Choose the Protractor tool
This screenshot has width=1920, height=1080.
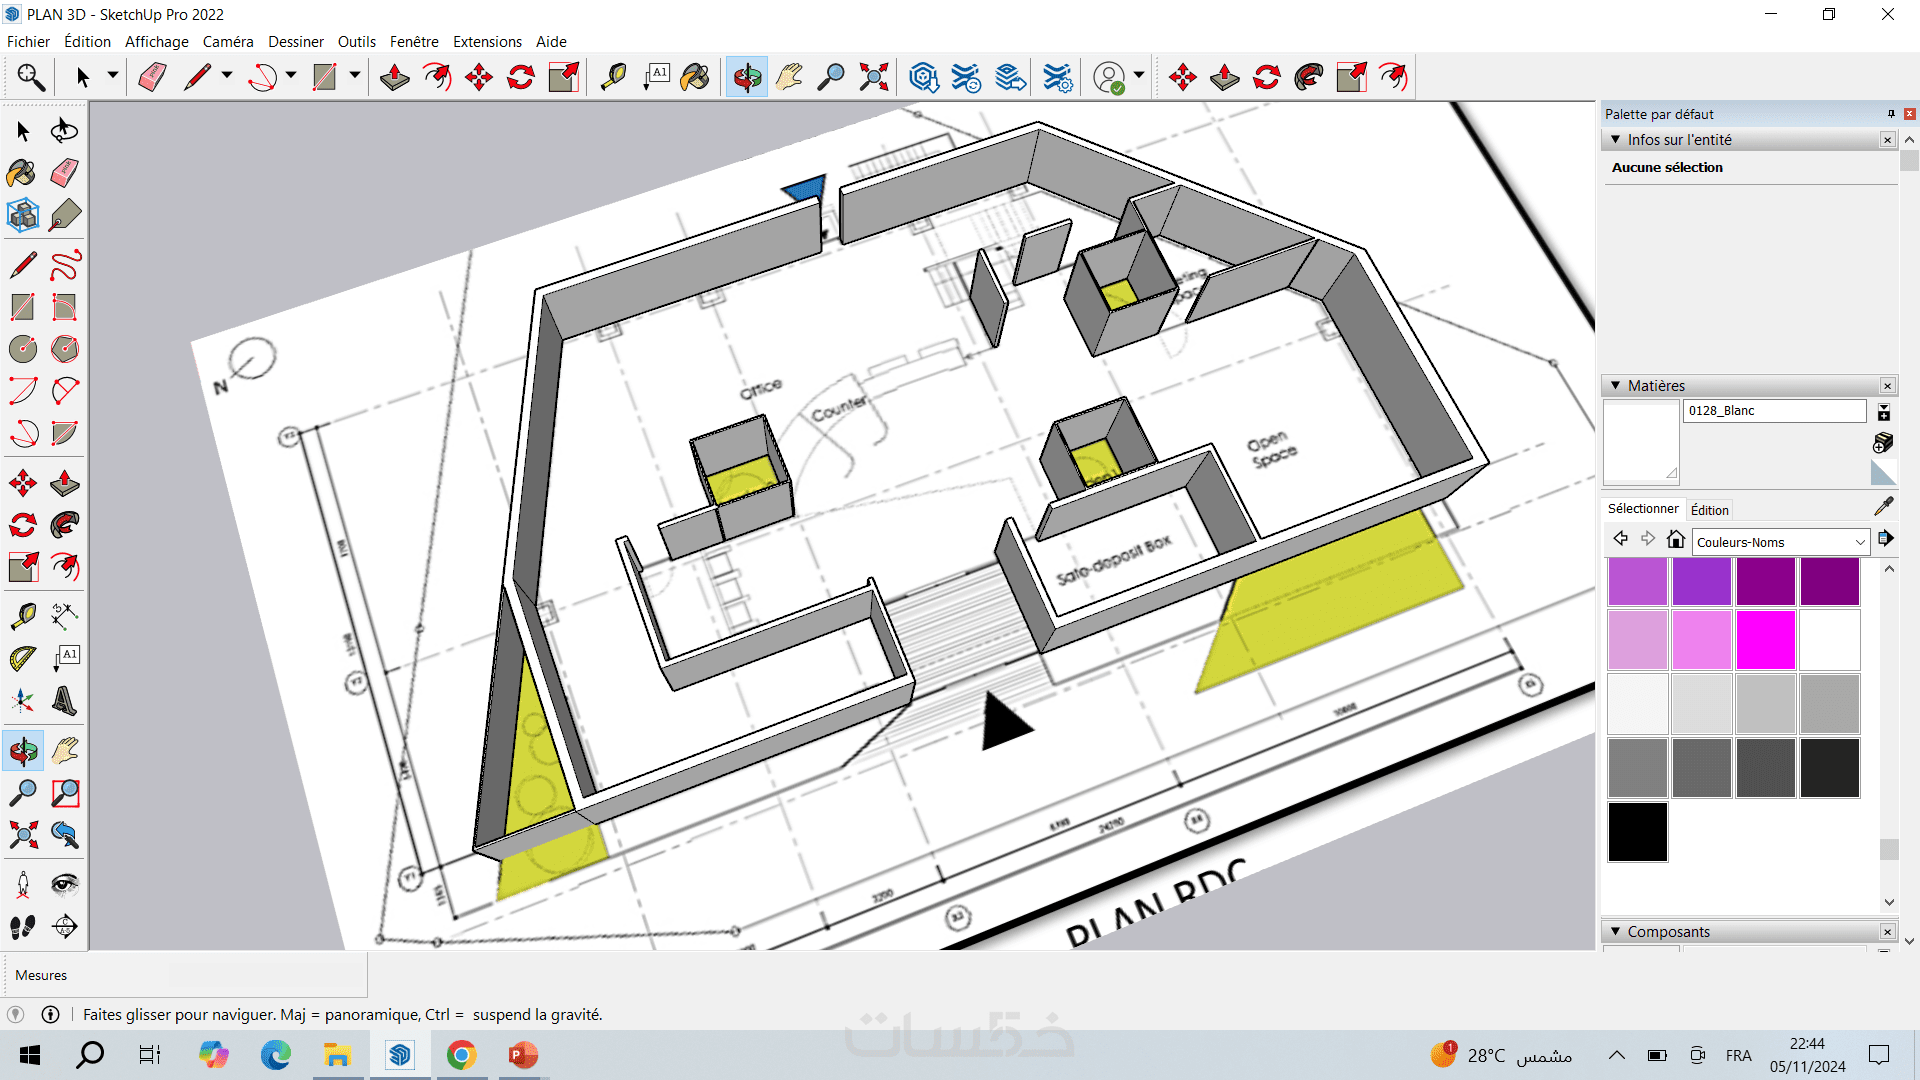pos(23,658)
